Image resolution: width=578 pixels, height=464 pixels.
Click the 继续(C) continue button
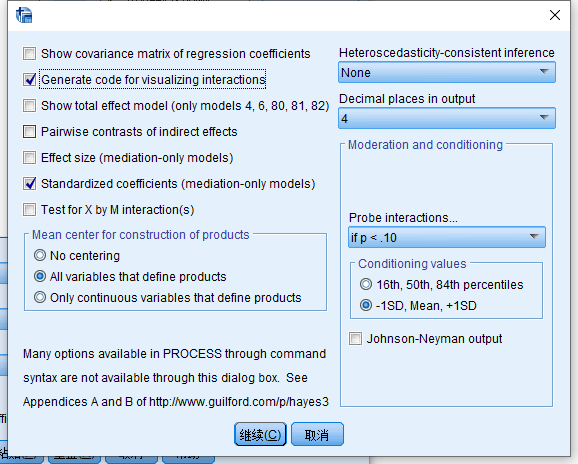tap(260, 434)
